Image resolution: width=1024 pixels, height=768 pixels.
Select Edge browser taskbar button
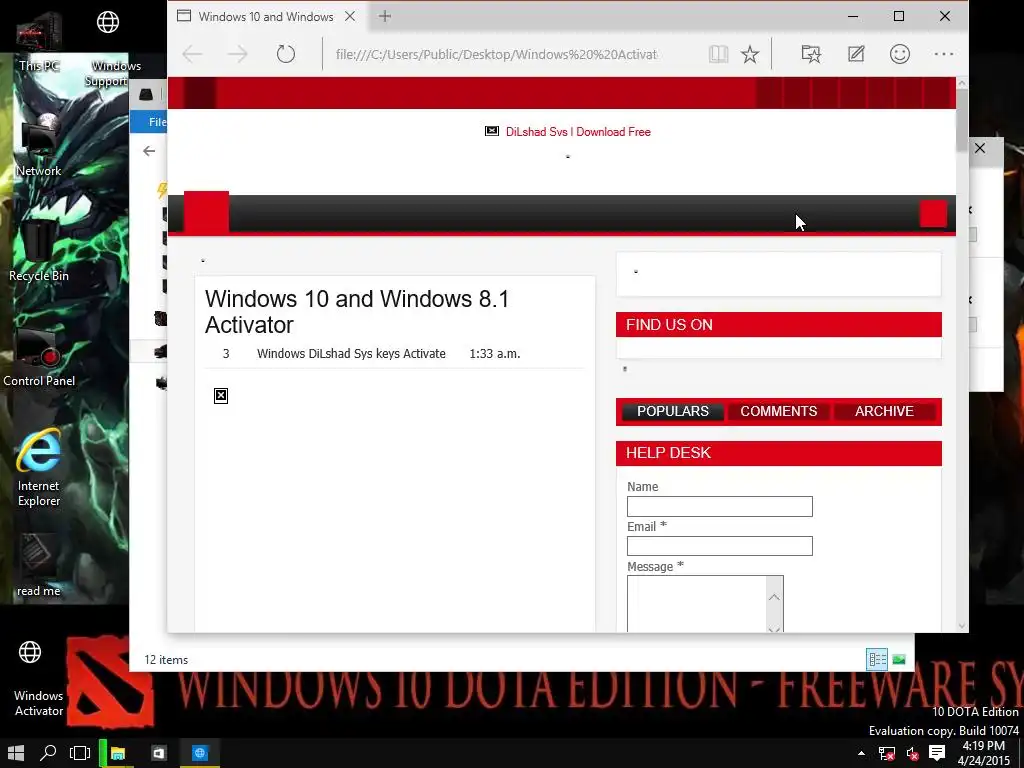pyautogui.click(x=200, y=753)
